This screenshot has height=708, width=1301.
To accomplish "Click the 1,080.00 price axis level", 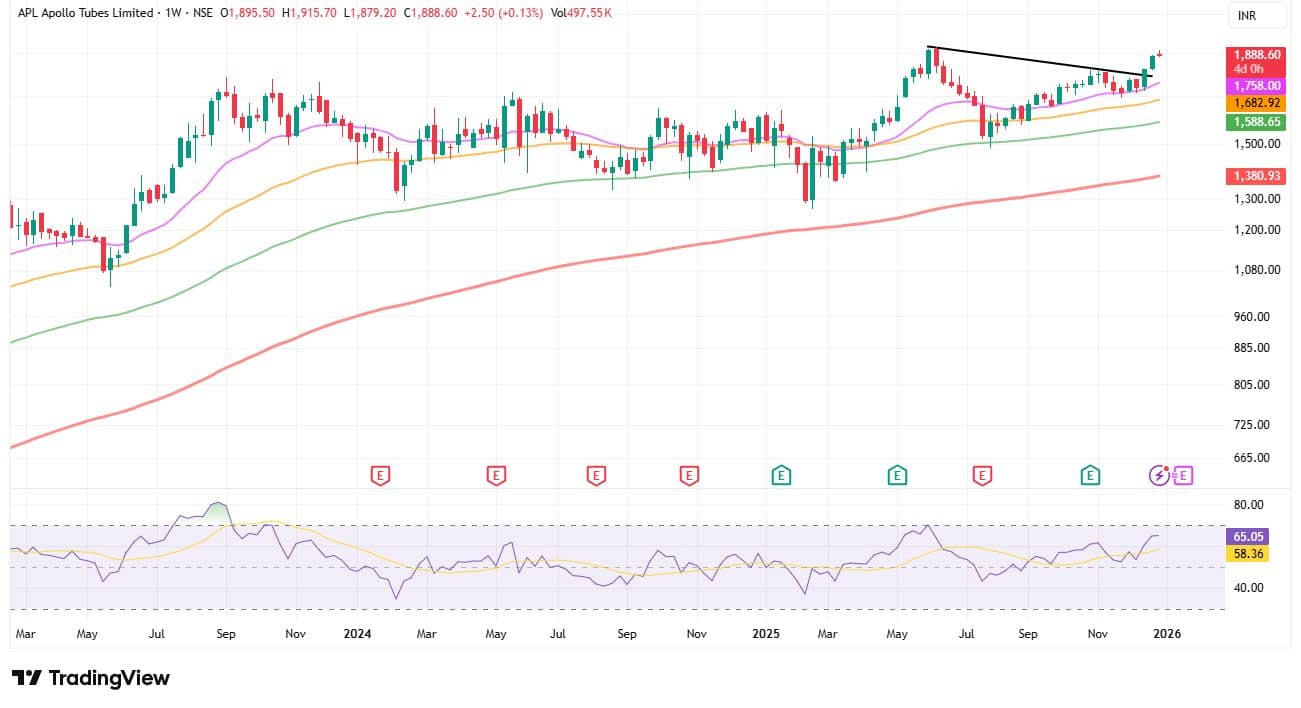I will [x=1256, y=270].
